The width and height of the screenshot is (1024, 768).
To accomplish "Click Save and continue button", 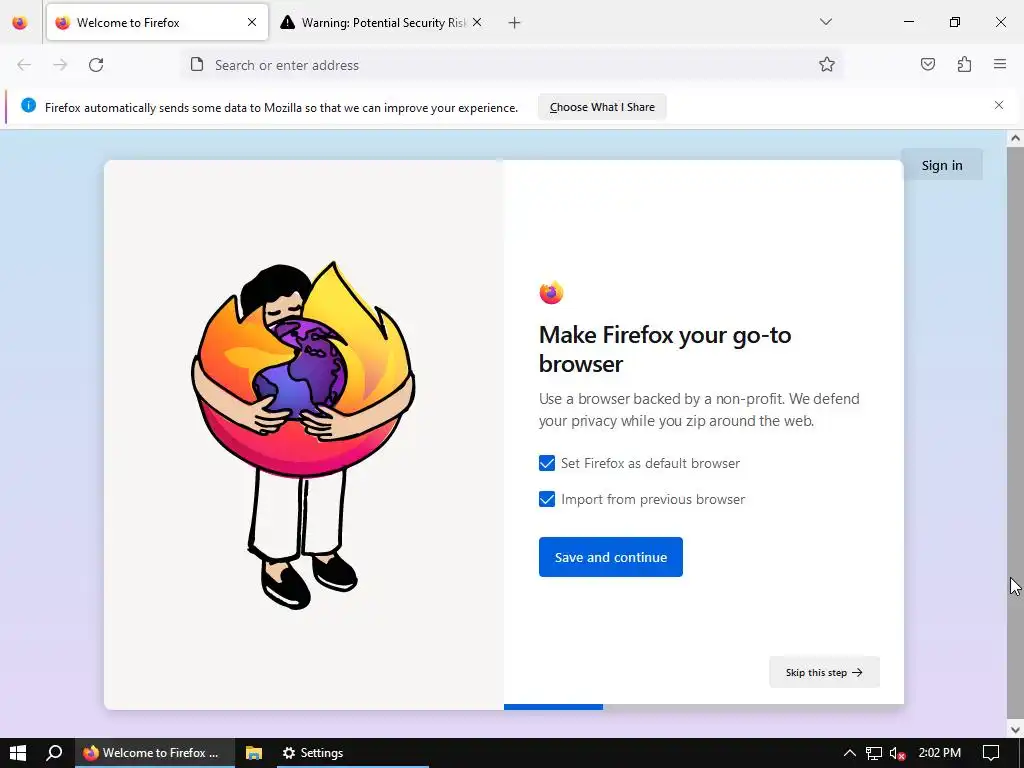I will (x=611, y=557).
